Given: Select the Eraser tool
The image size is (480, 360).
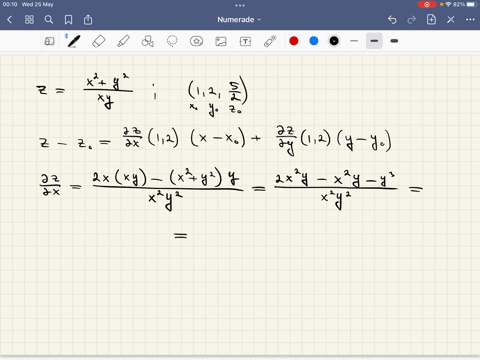Looking at the screenshot, I should point(98,41).
